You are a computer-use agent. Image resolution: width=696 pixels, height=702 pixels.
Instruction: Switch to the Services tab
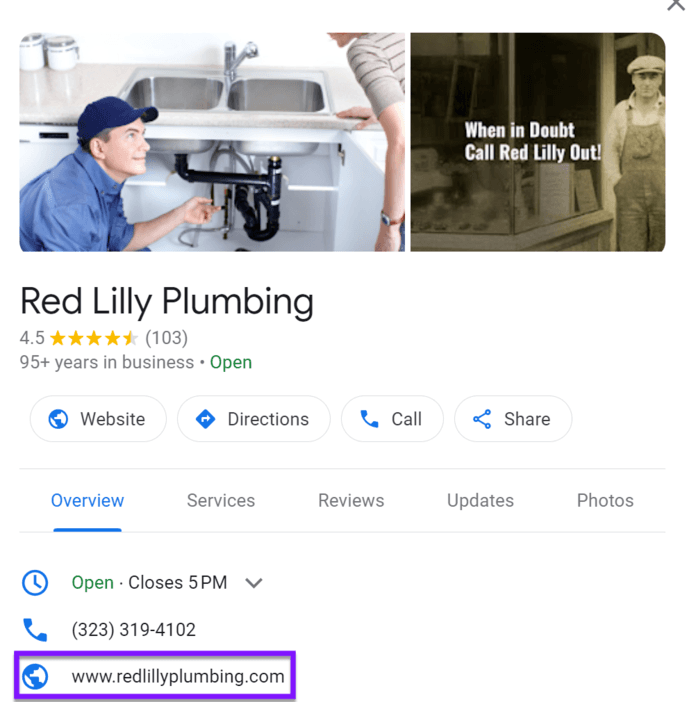click(221, 501)
